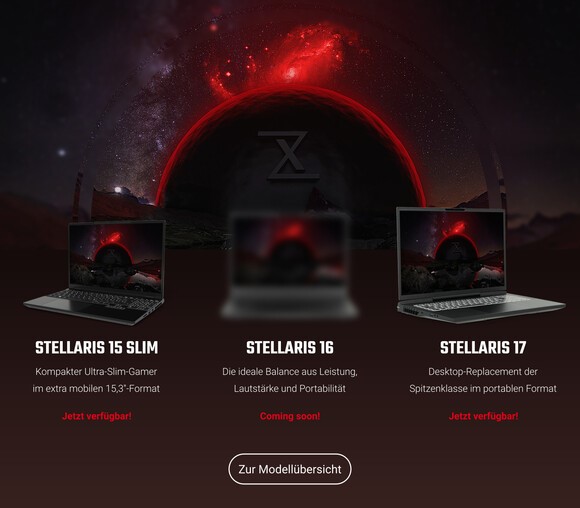The image size is (580, 508).
Task: Click Jetzt verfügbar under Stellaris 17
Action: pyautogui.click(x=483, y=416)
